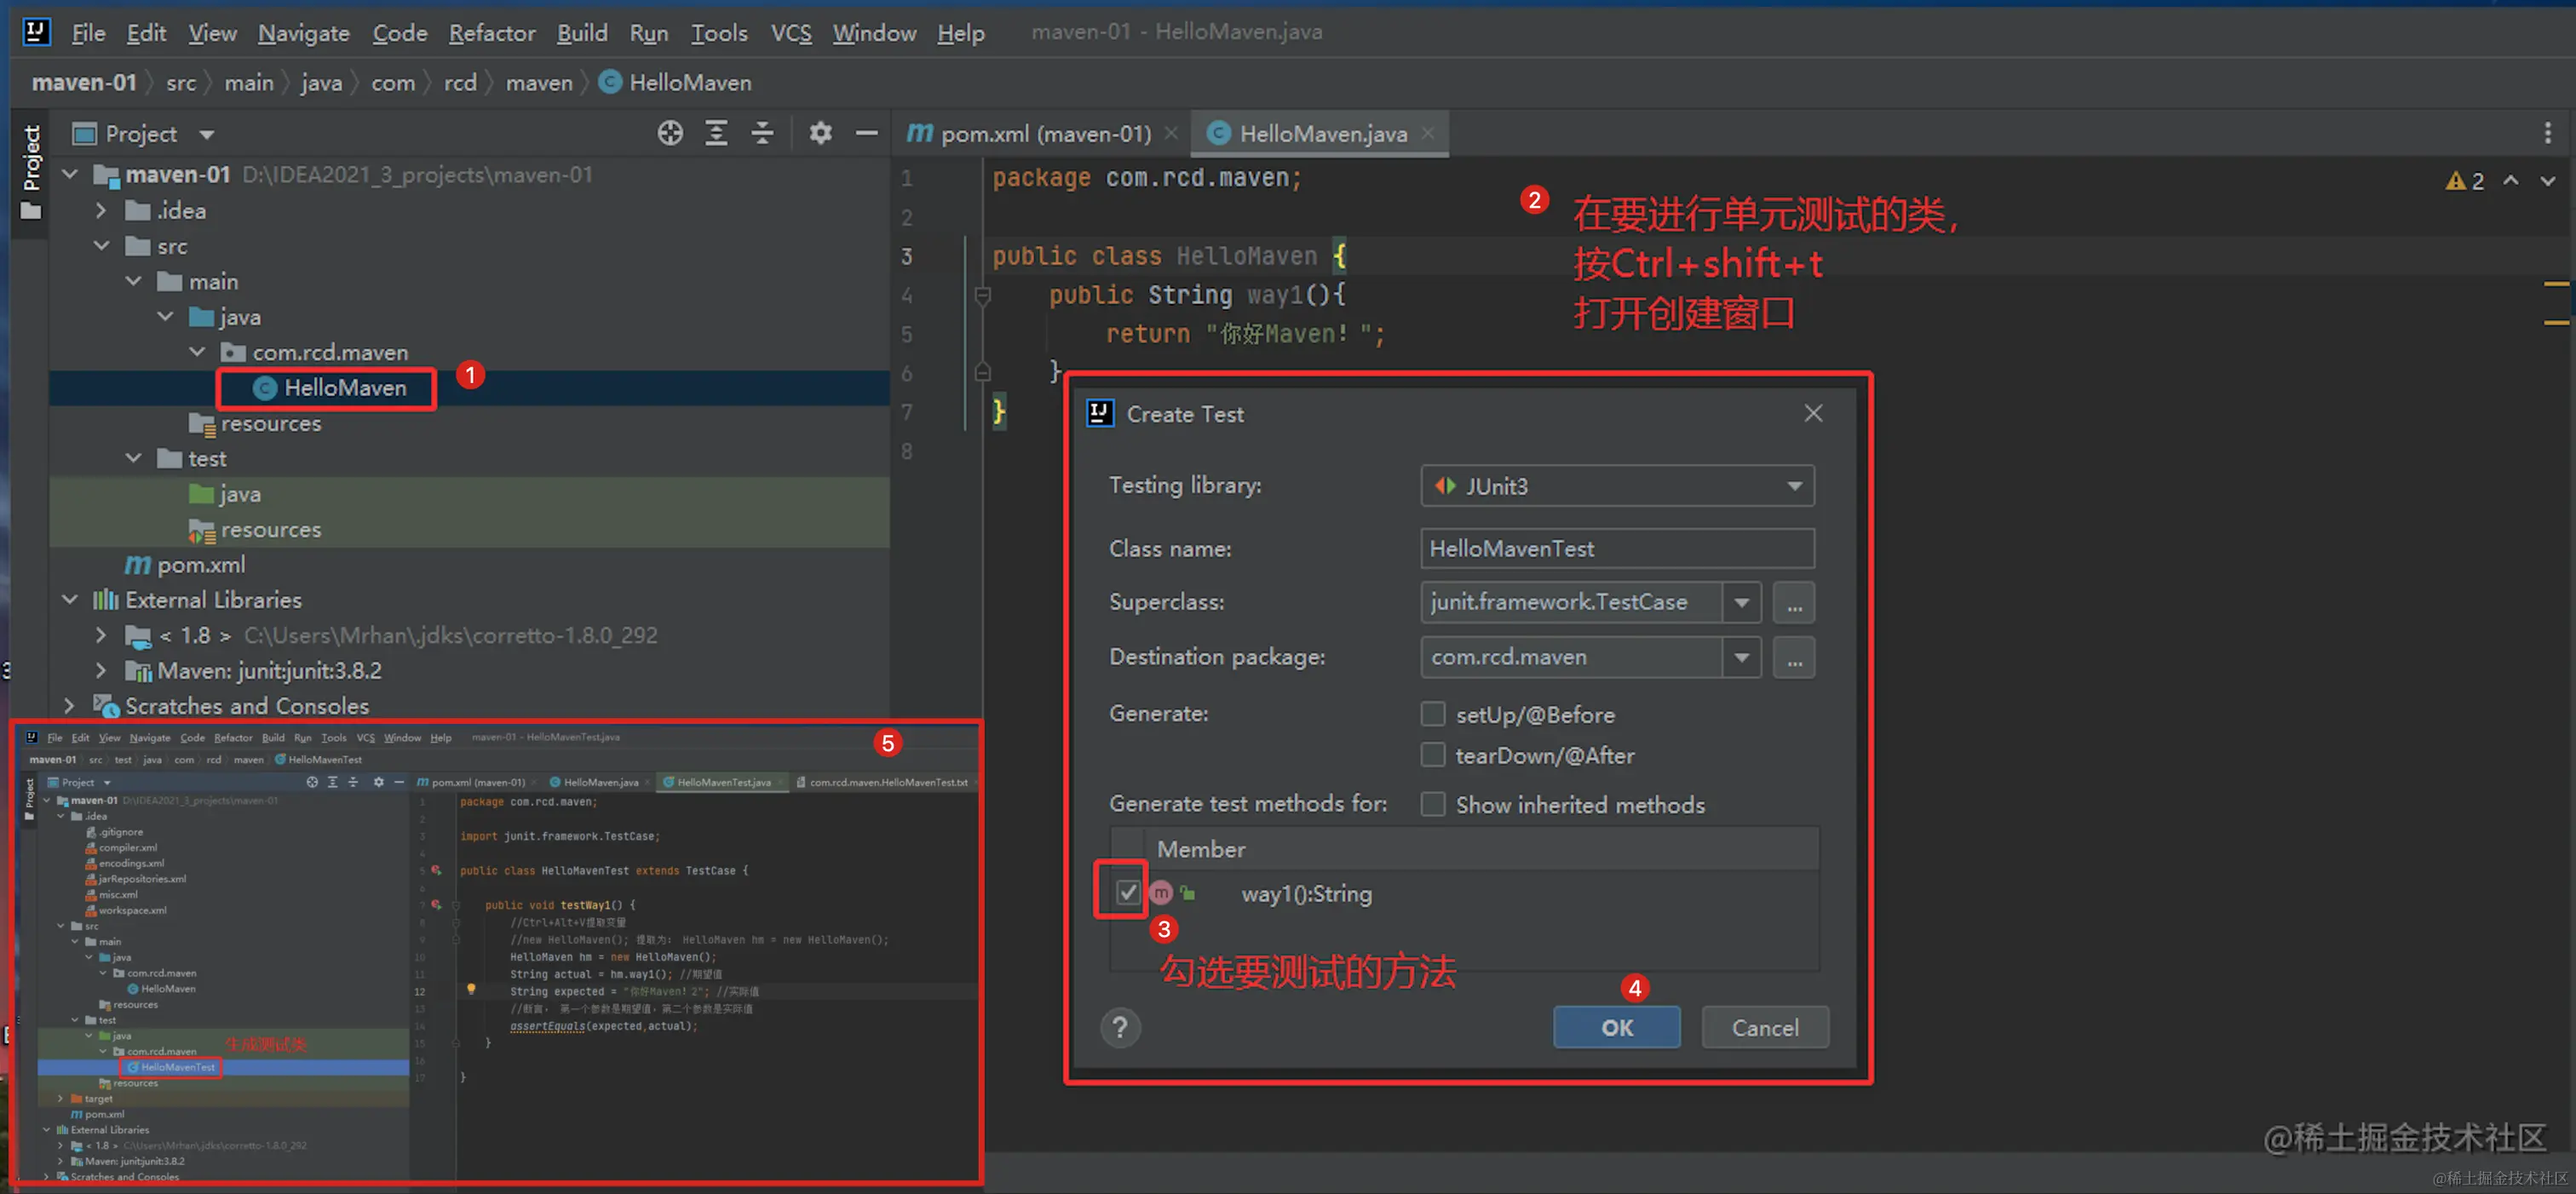
Task: Open Project panel settings gear
Action: click(820, 133)
